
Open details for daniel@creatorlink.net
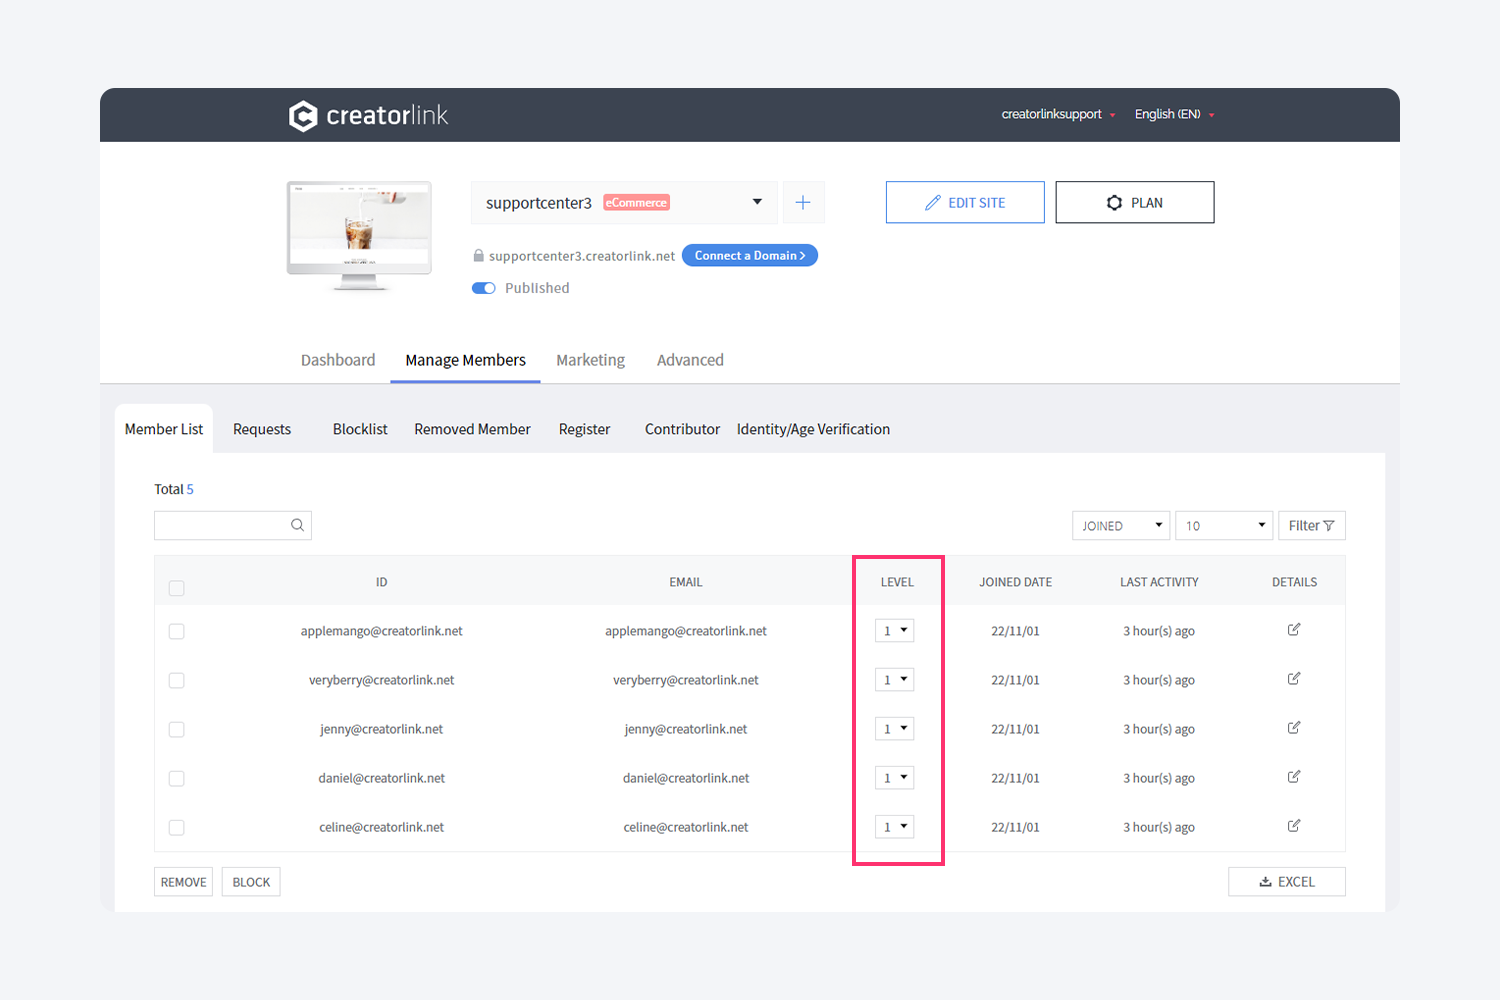[1294, 777]
